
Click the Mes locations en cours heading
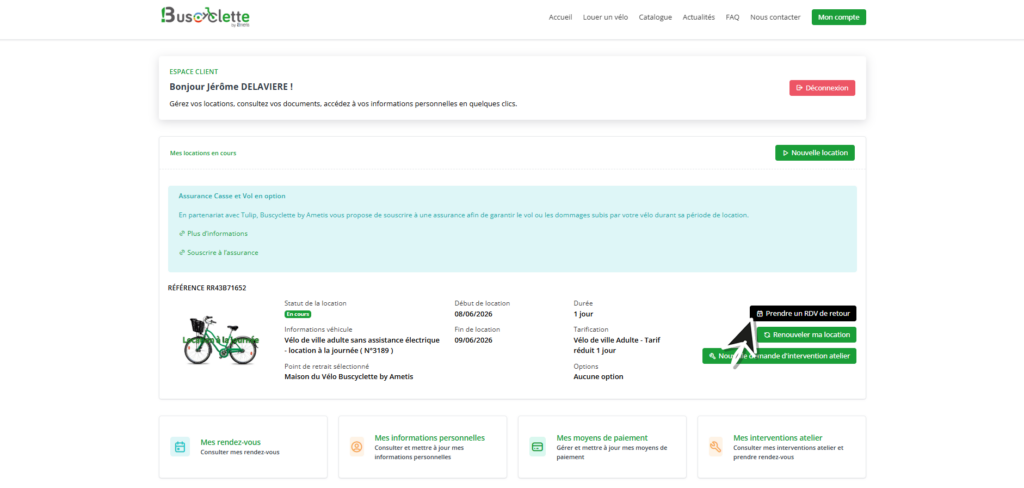[202, 153]
